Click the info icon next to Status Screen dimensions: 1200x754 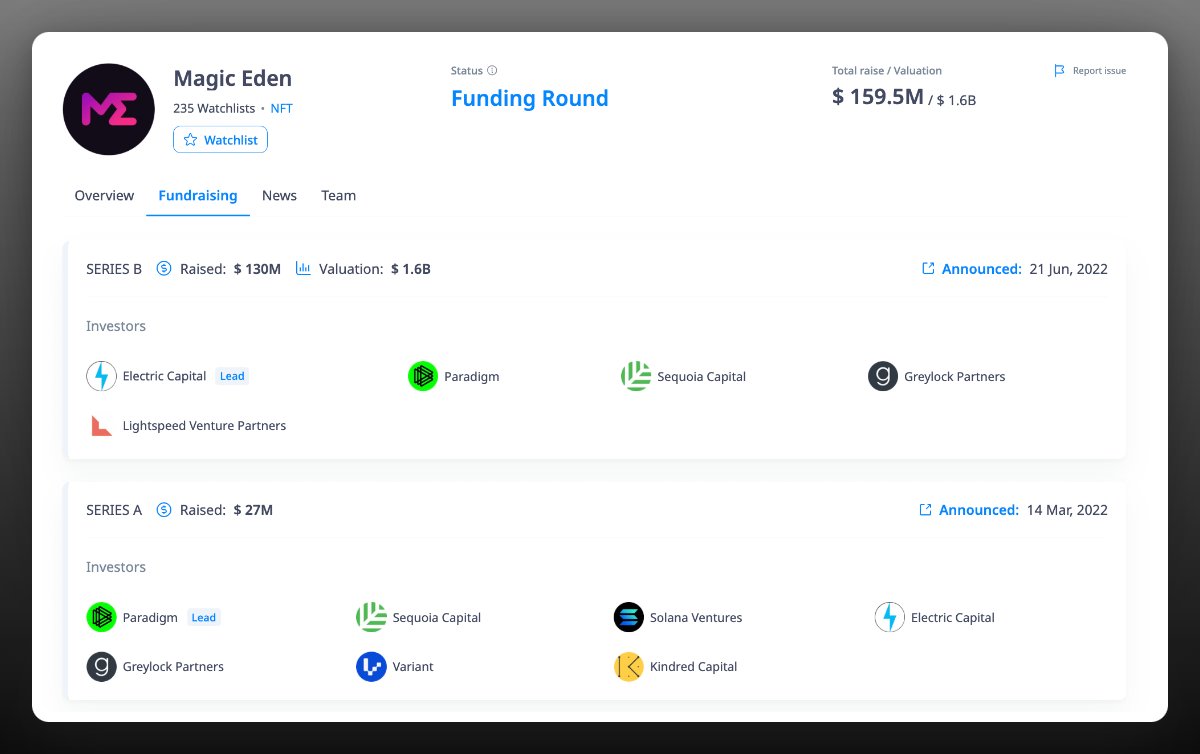pyautogui.click(x=492, y=71)
